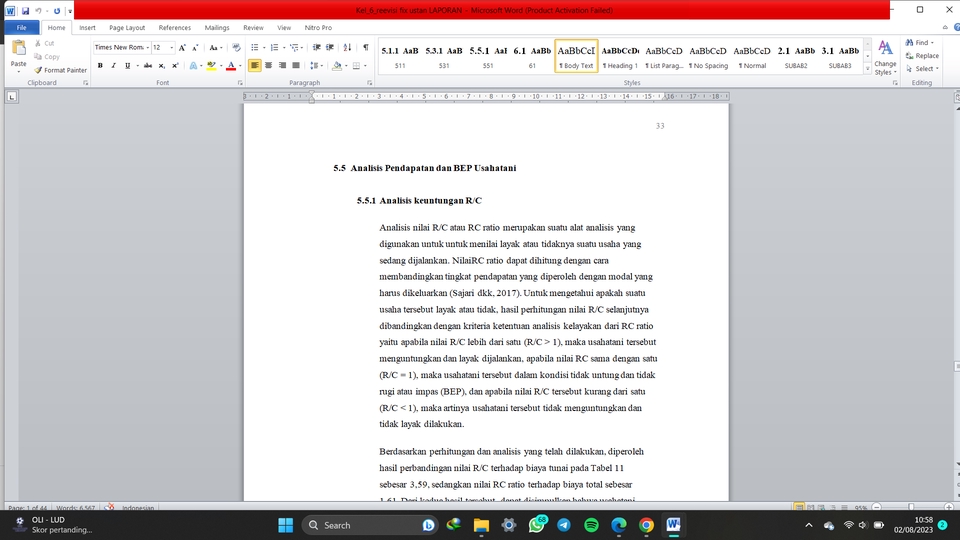The image size is (960, 540).
Task: Click the Find button
Action: 920,43
